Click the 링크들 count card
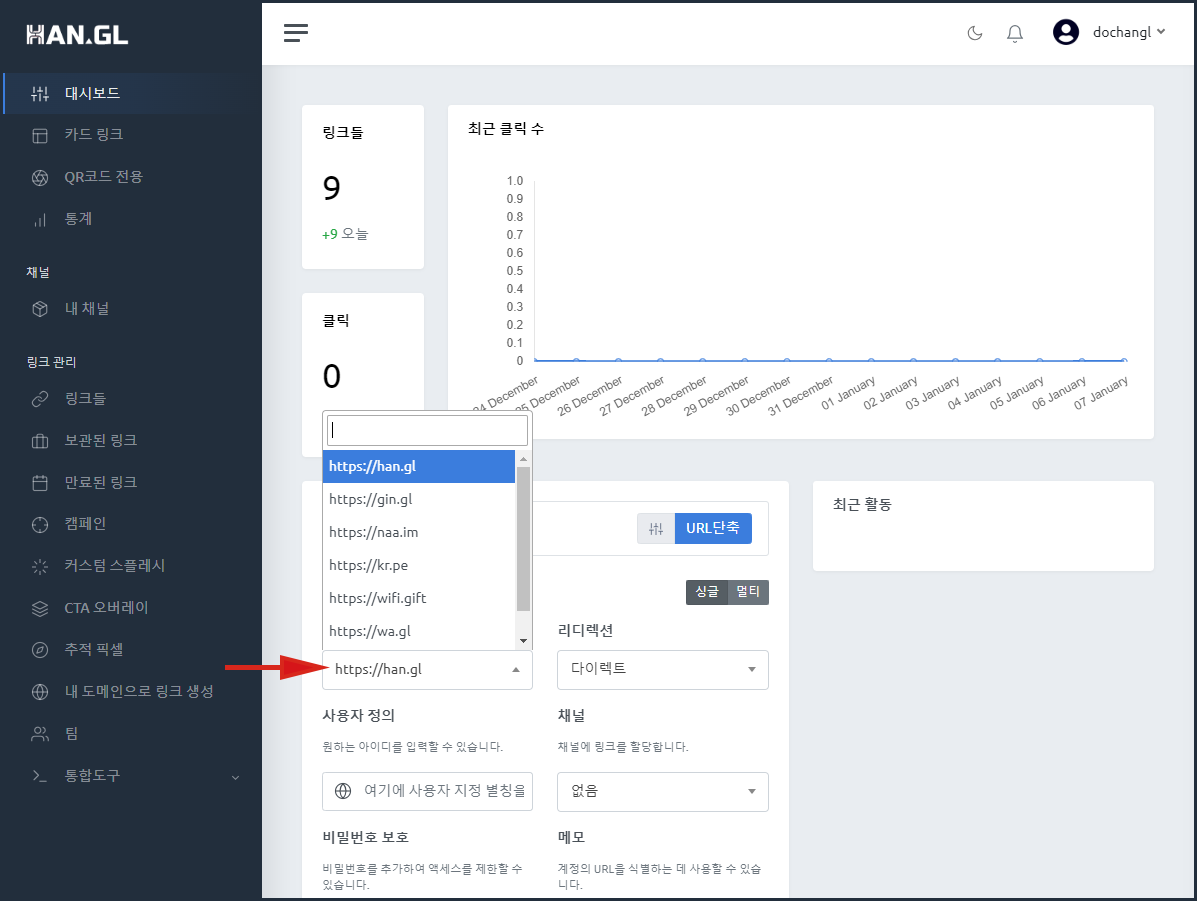 (x=363, y=187)
